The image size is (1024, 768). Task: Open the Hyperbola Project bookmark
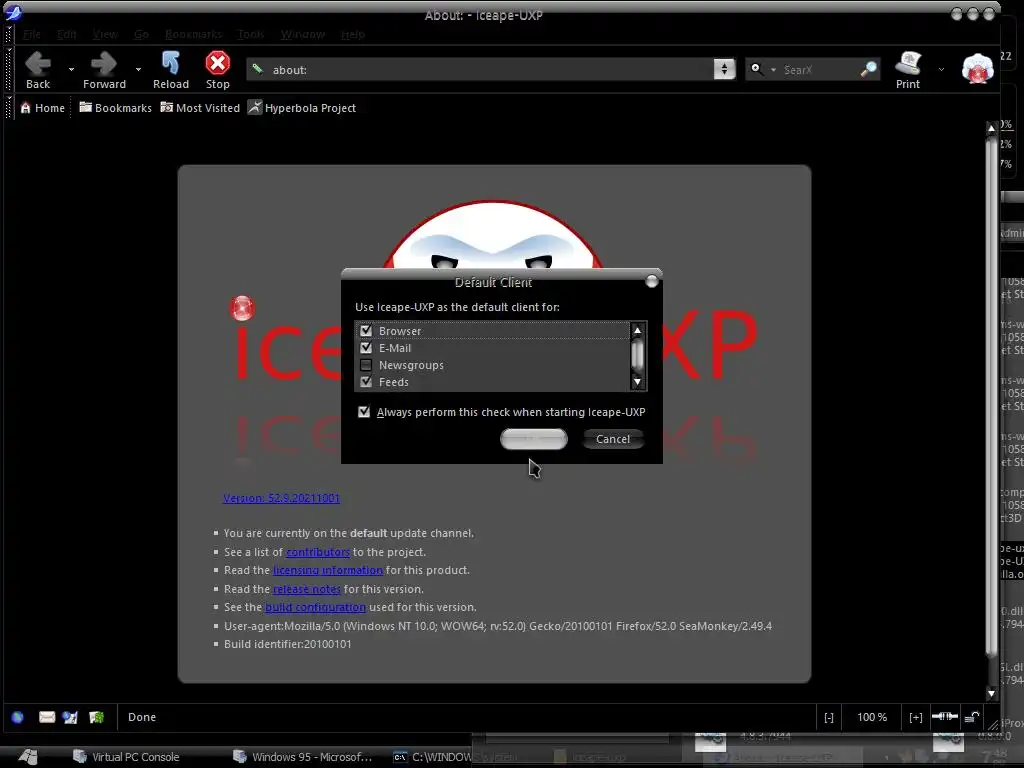pyautogui.click(x=302, y=108)
